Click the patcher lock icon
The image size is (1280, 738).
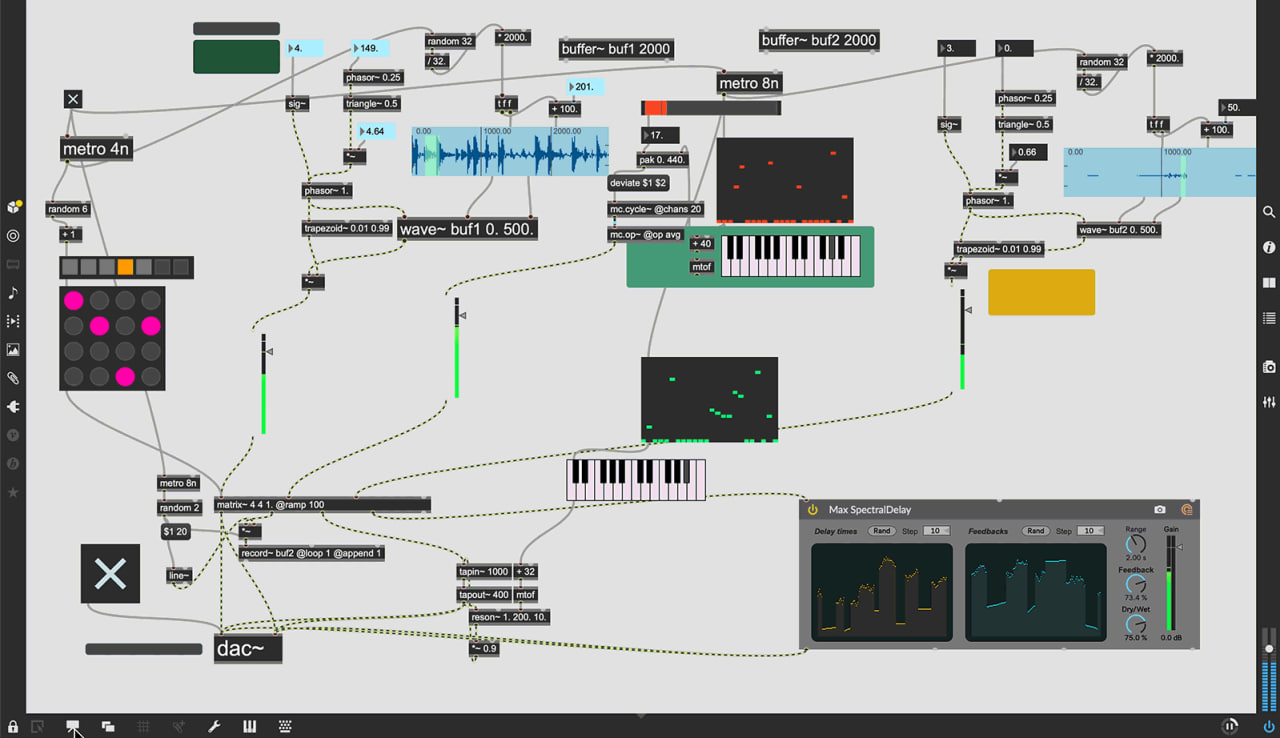click(x=13, y=726)
